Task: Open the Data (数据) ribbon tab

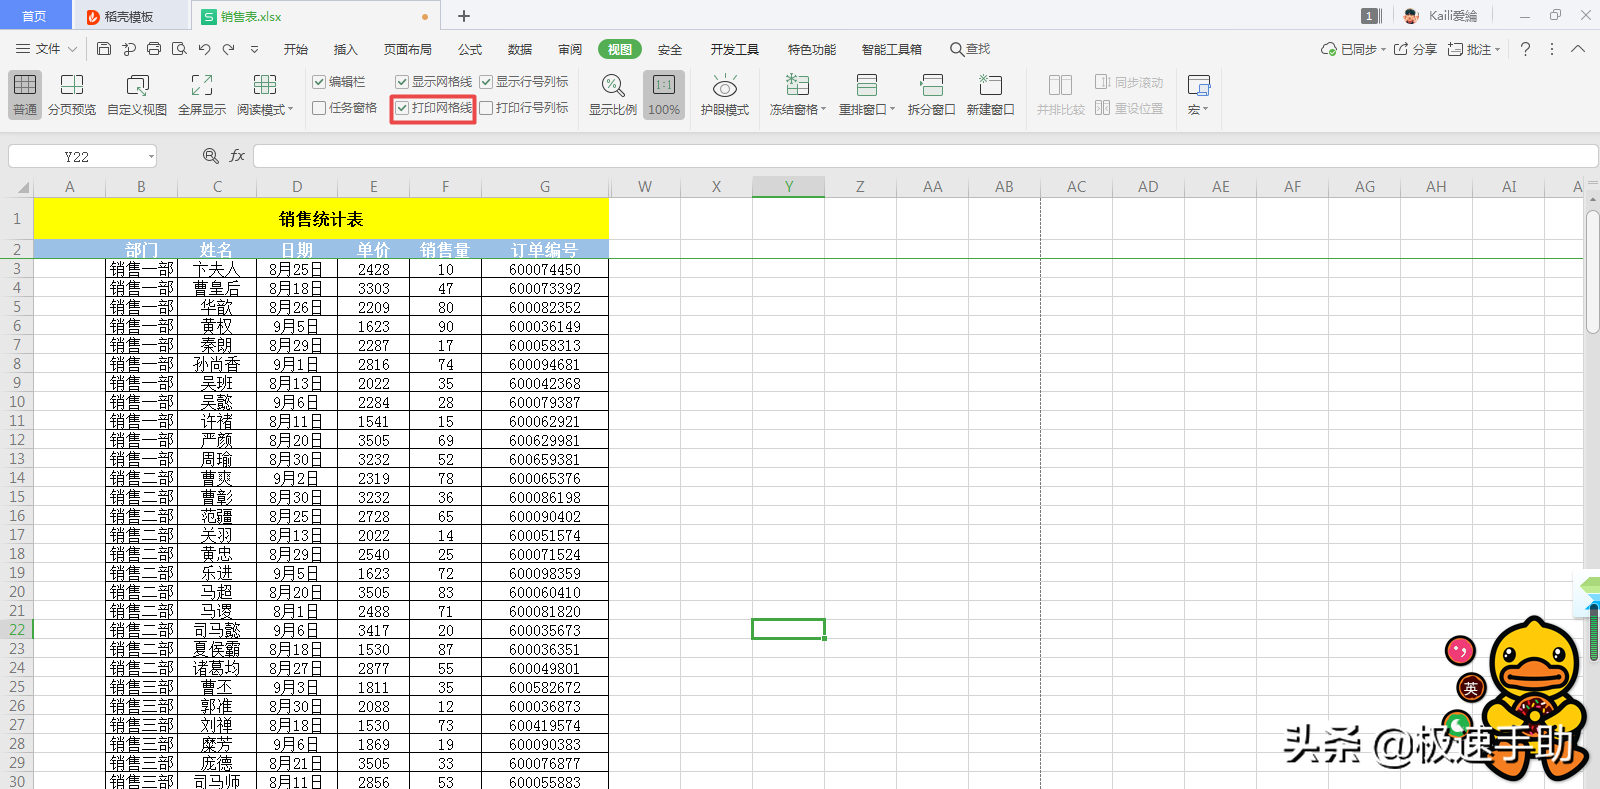Action: click(x=520, y=49)
